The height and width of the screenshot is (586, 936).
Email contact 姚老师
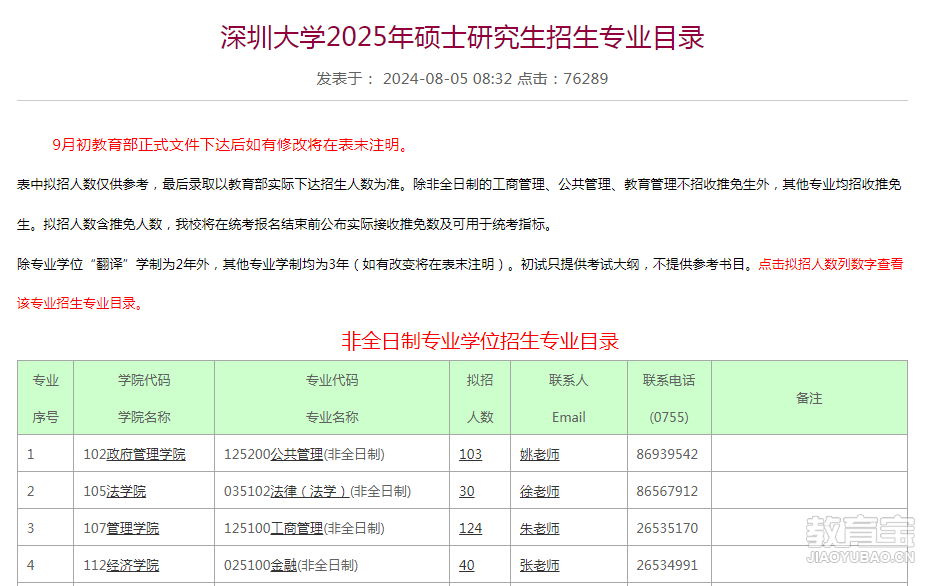[x=540, y=454]
